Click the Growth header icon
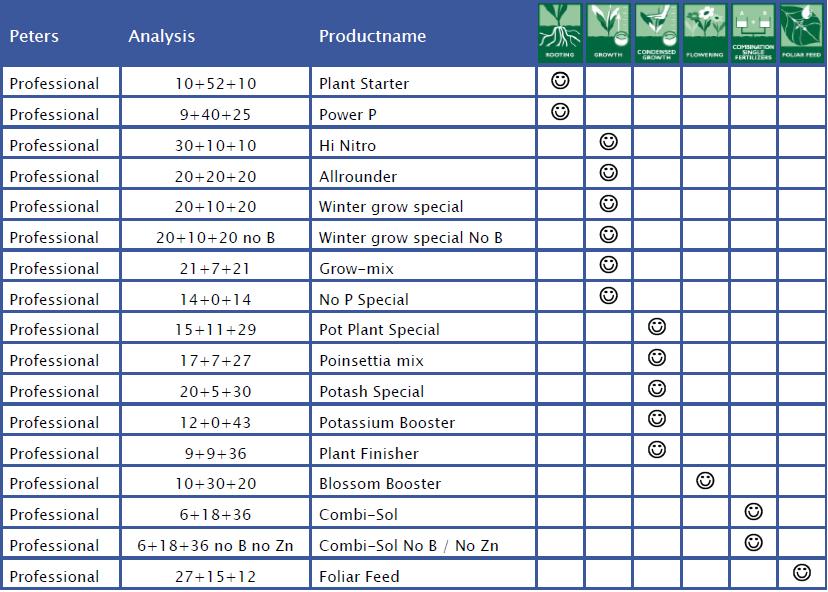The height and width of the screenshot is (592, 828). coord(608,33)
